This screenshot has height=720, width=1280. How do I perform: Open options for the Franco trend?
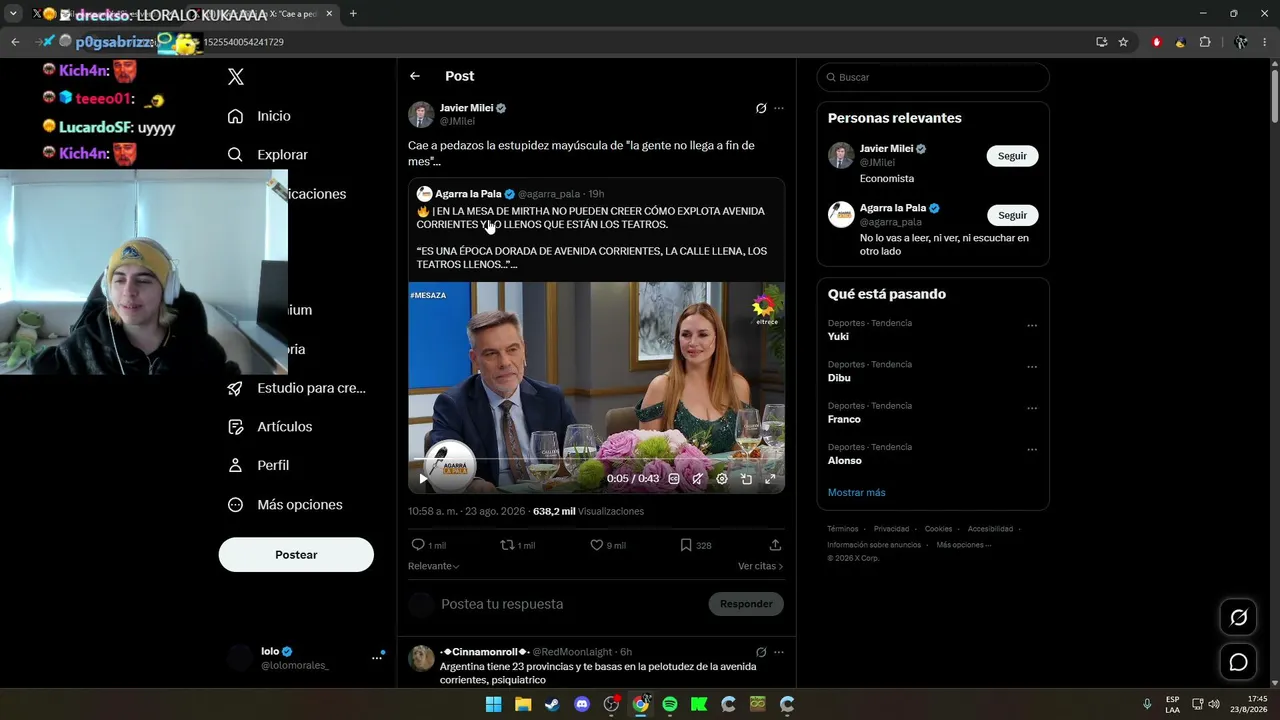tap(1032, 408)
